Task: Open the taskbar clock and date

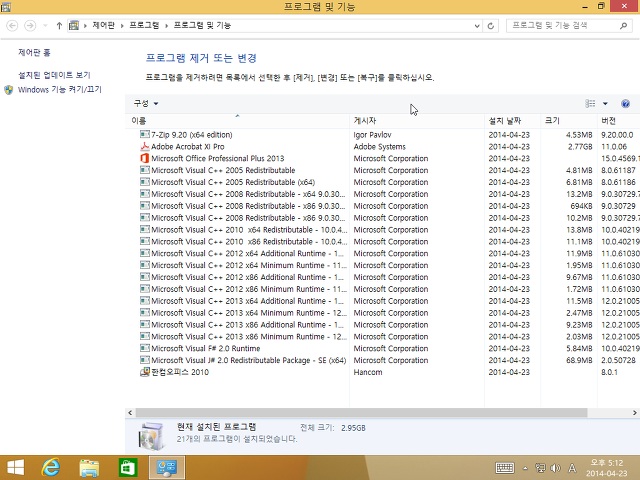Action: pyautogui.click(x=607, y=468)
